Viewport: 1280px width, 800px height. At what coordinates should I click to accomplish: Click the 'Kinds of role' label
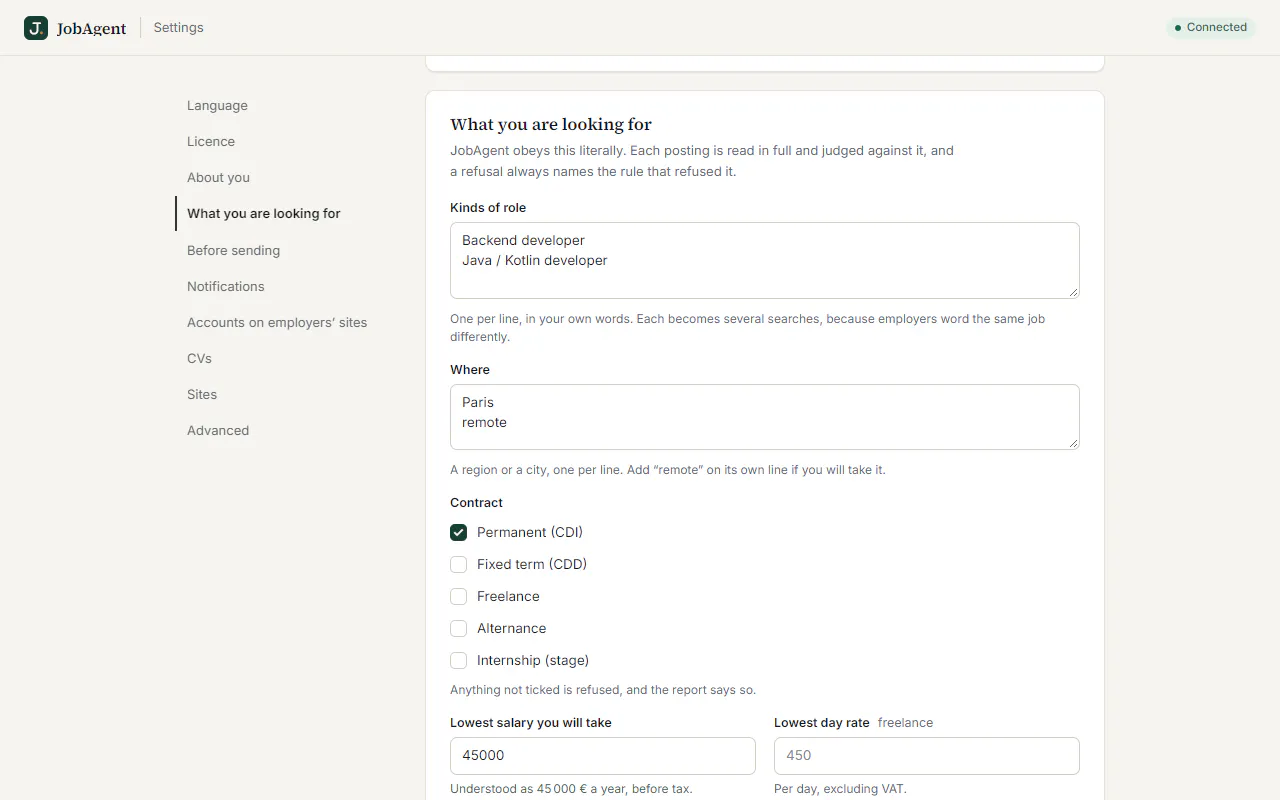pyautogui.click(x=488, y=207)
